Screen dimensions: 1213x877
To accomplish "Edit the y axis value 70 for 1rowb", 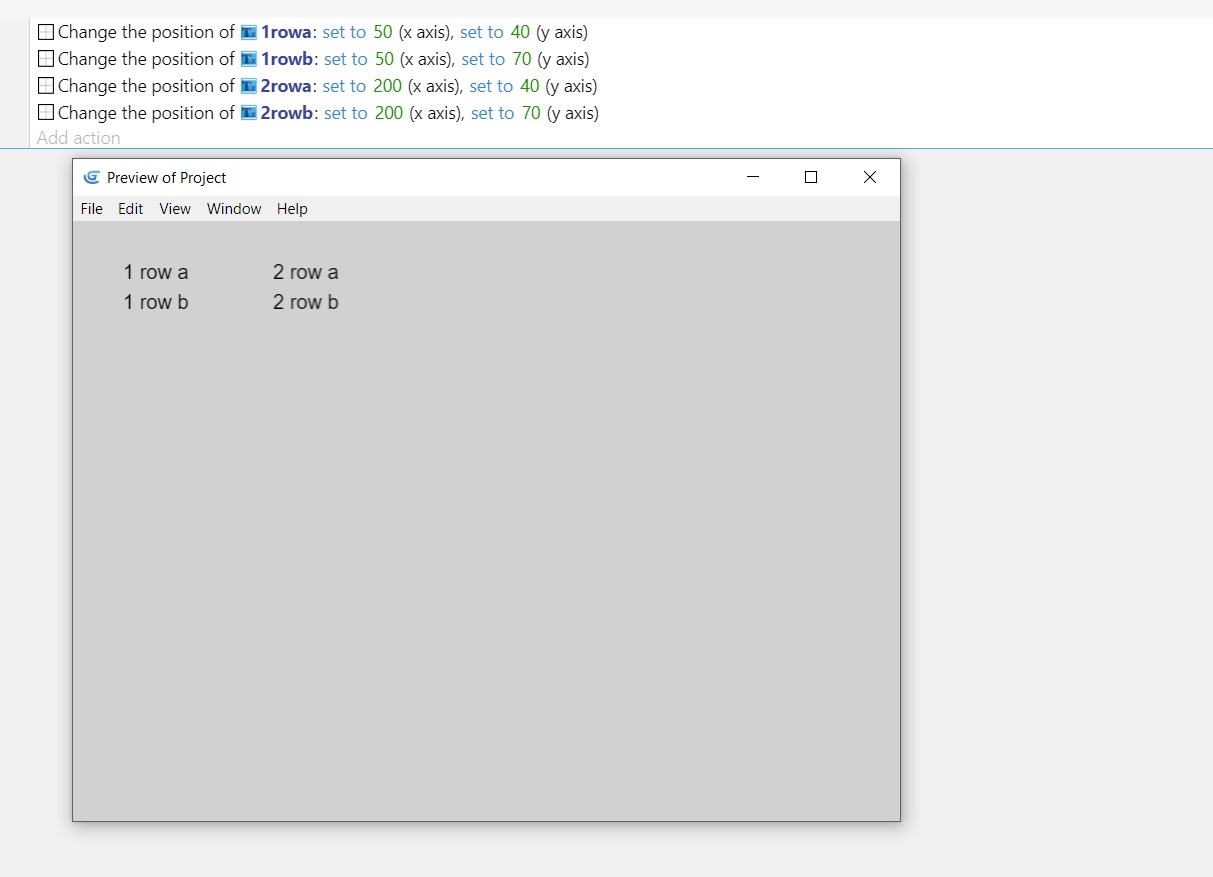I will (522, 59).
